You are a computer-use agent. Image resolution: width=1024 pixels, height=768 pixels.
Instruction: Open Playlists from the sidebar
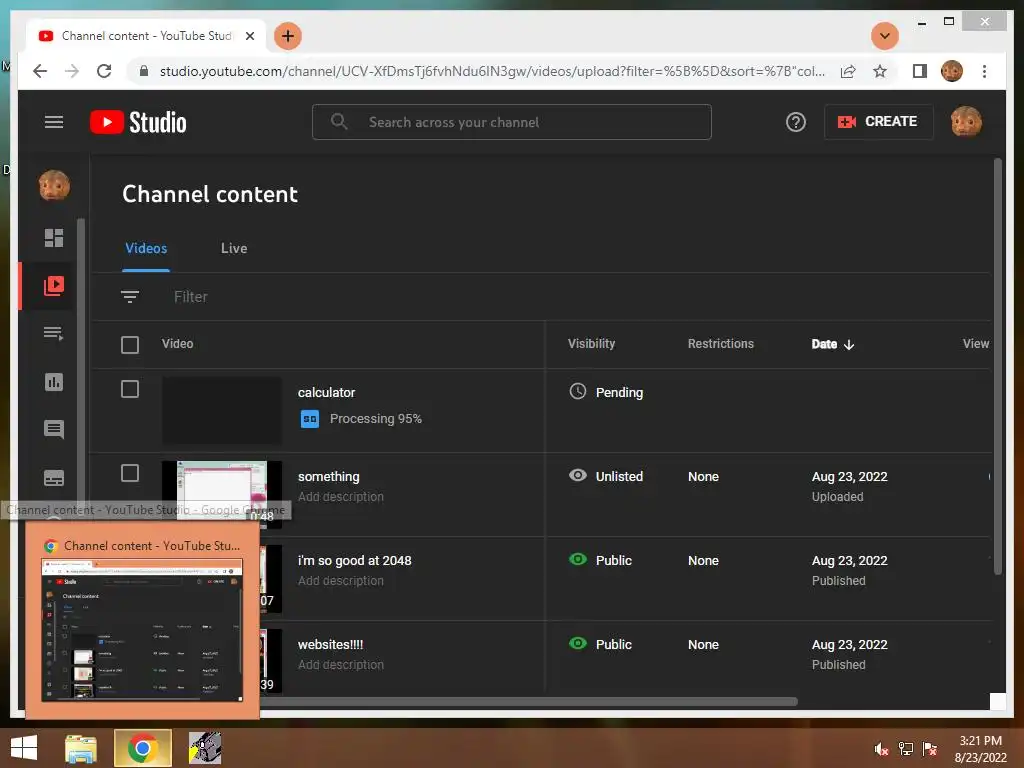(54, 334)
